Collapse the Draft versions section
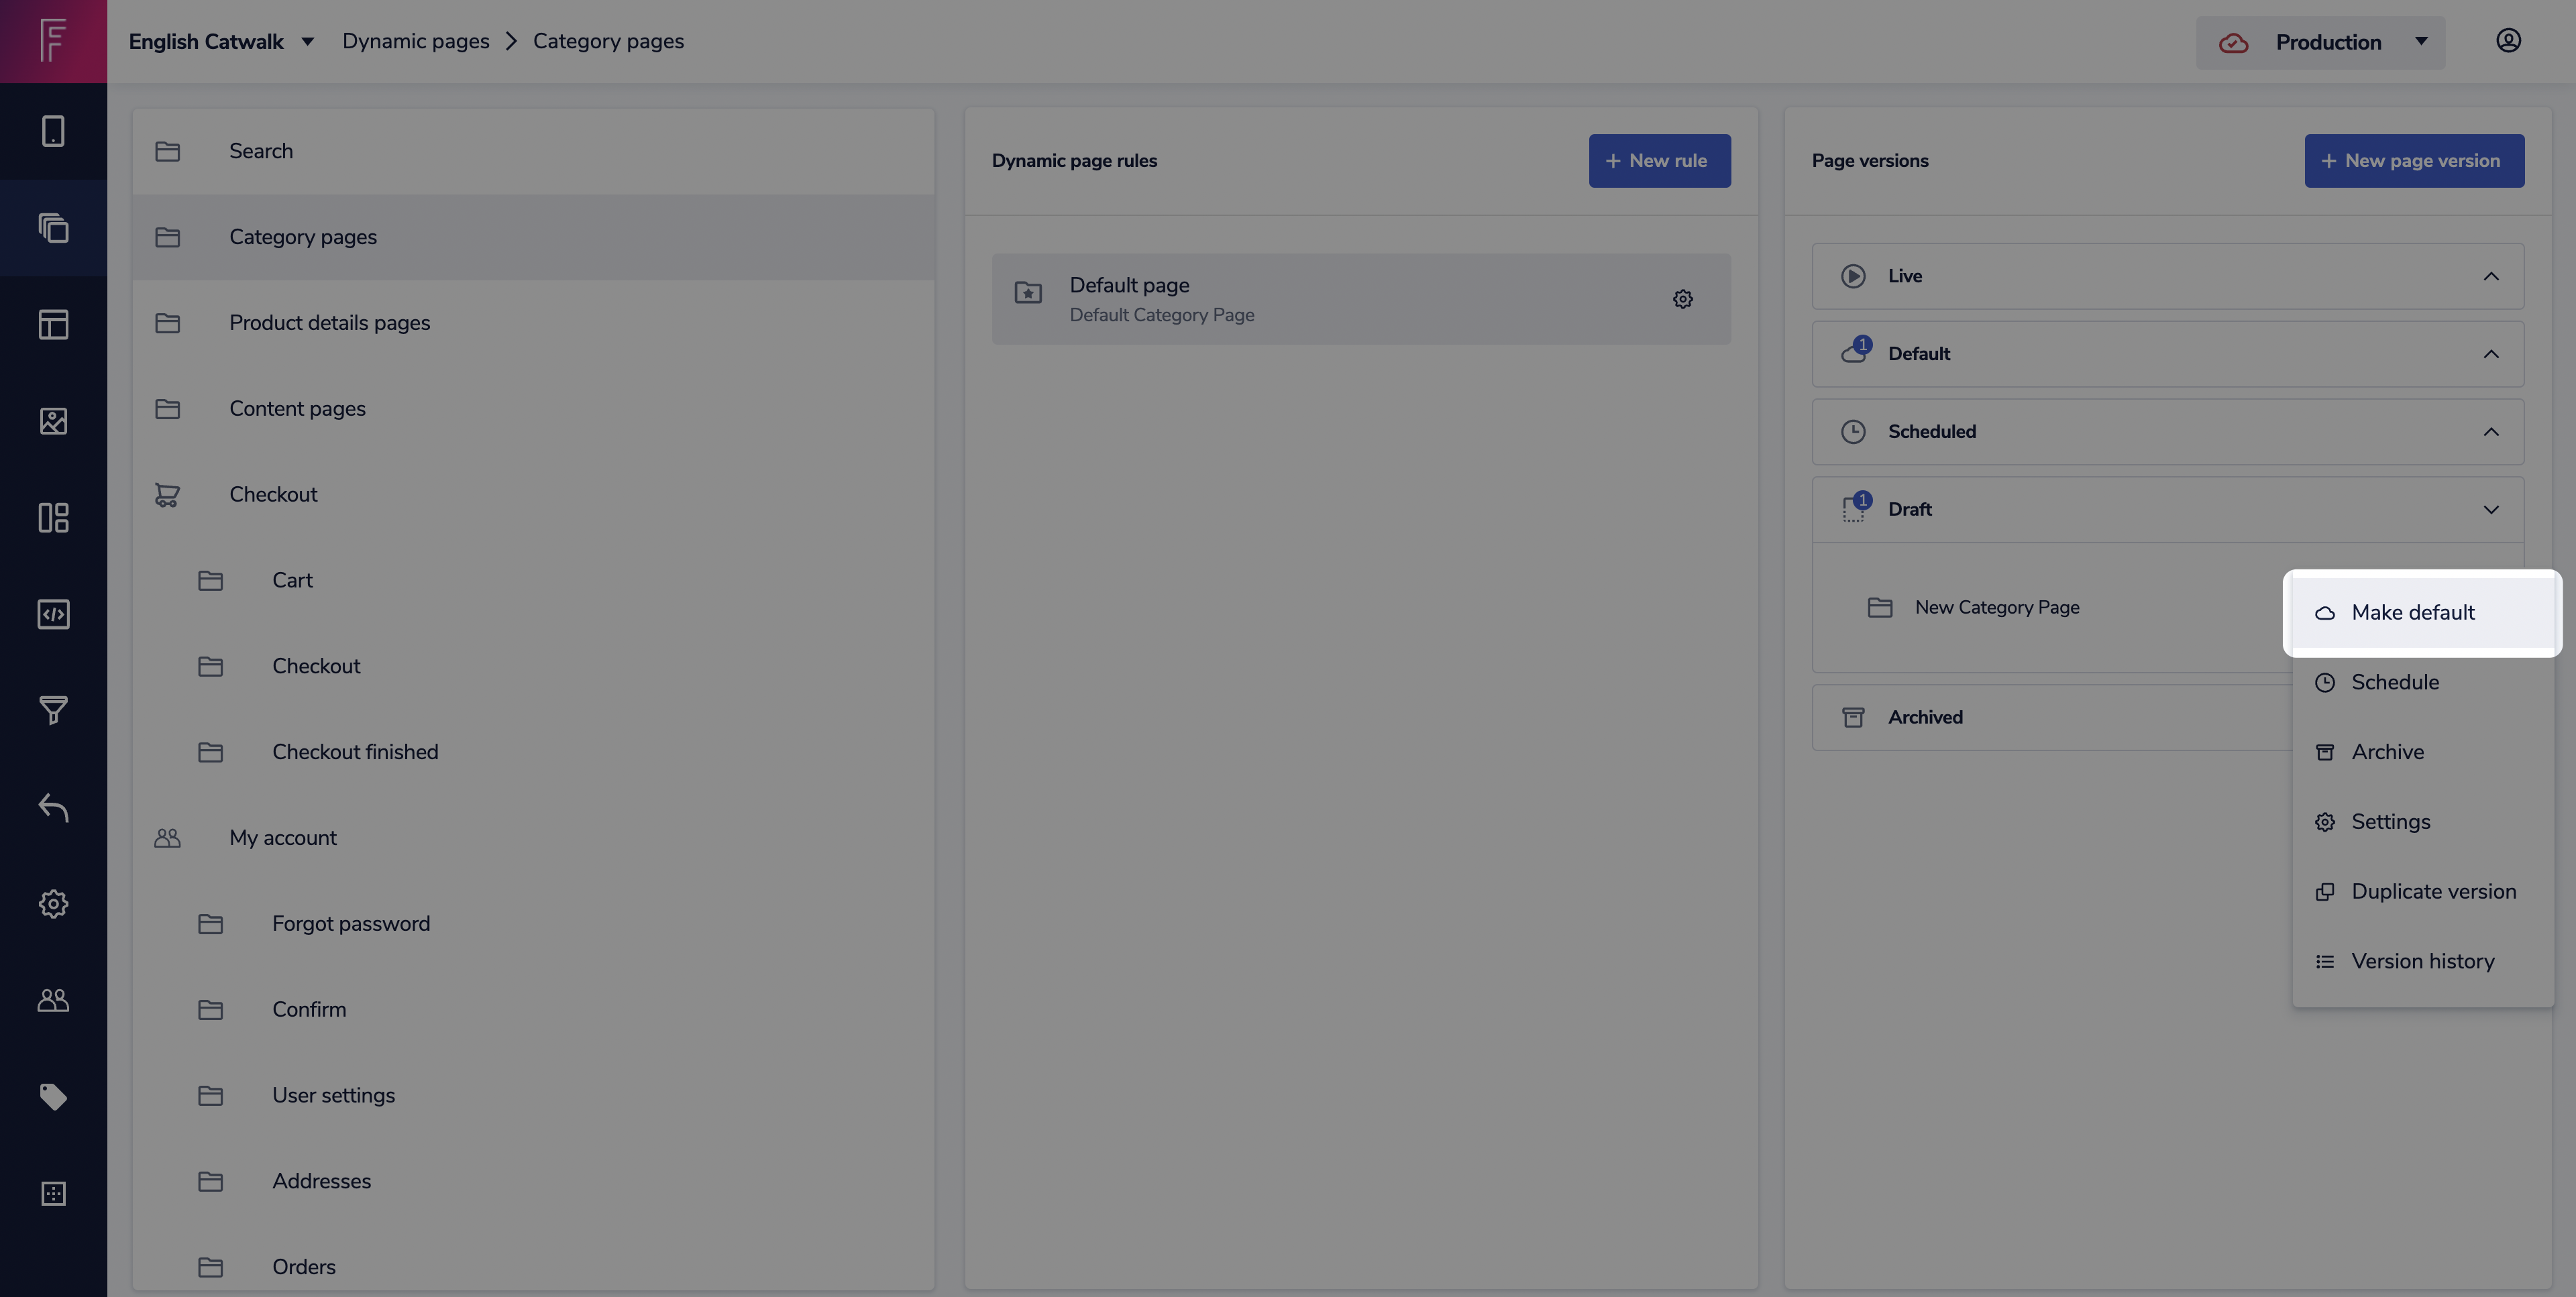The width and height of the screenshot is (2576, 1297). [2491, 510]
